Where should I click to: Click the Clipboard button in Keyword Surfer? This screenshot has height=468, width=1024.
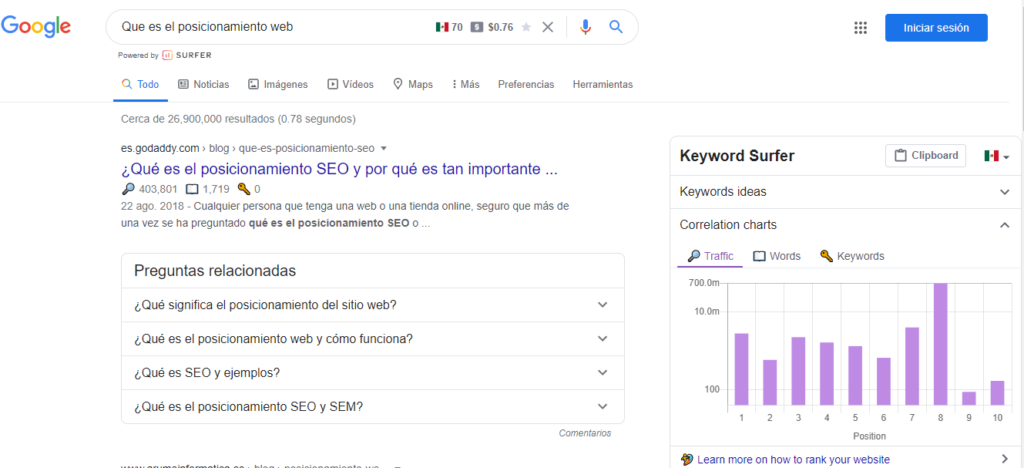925,155
